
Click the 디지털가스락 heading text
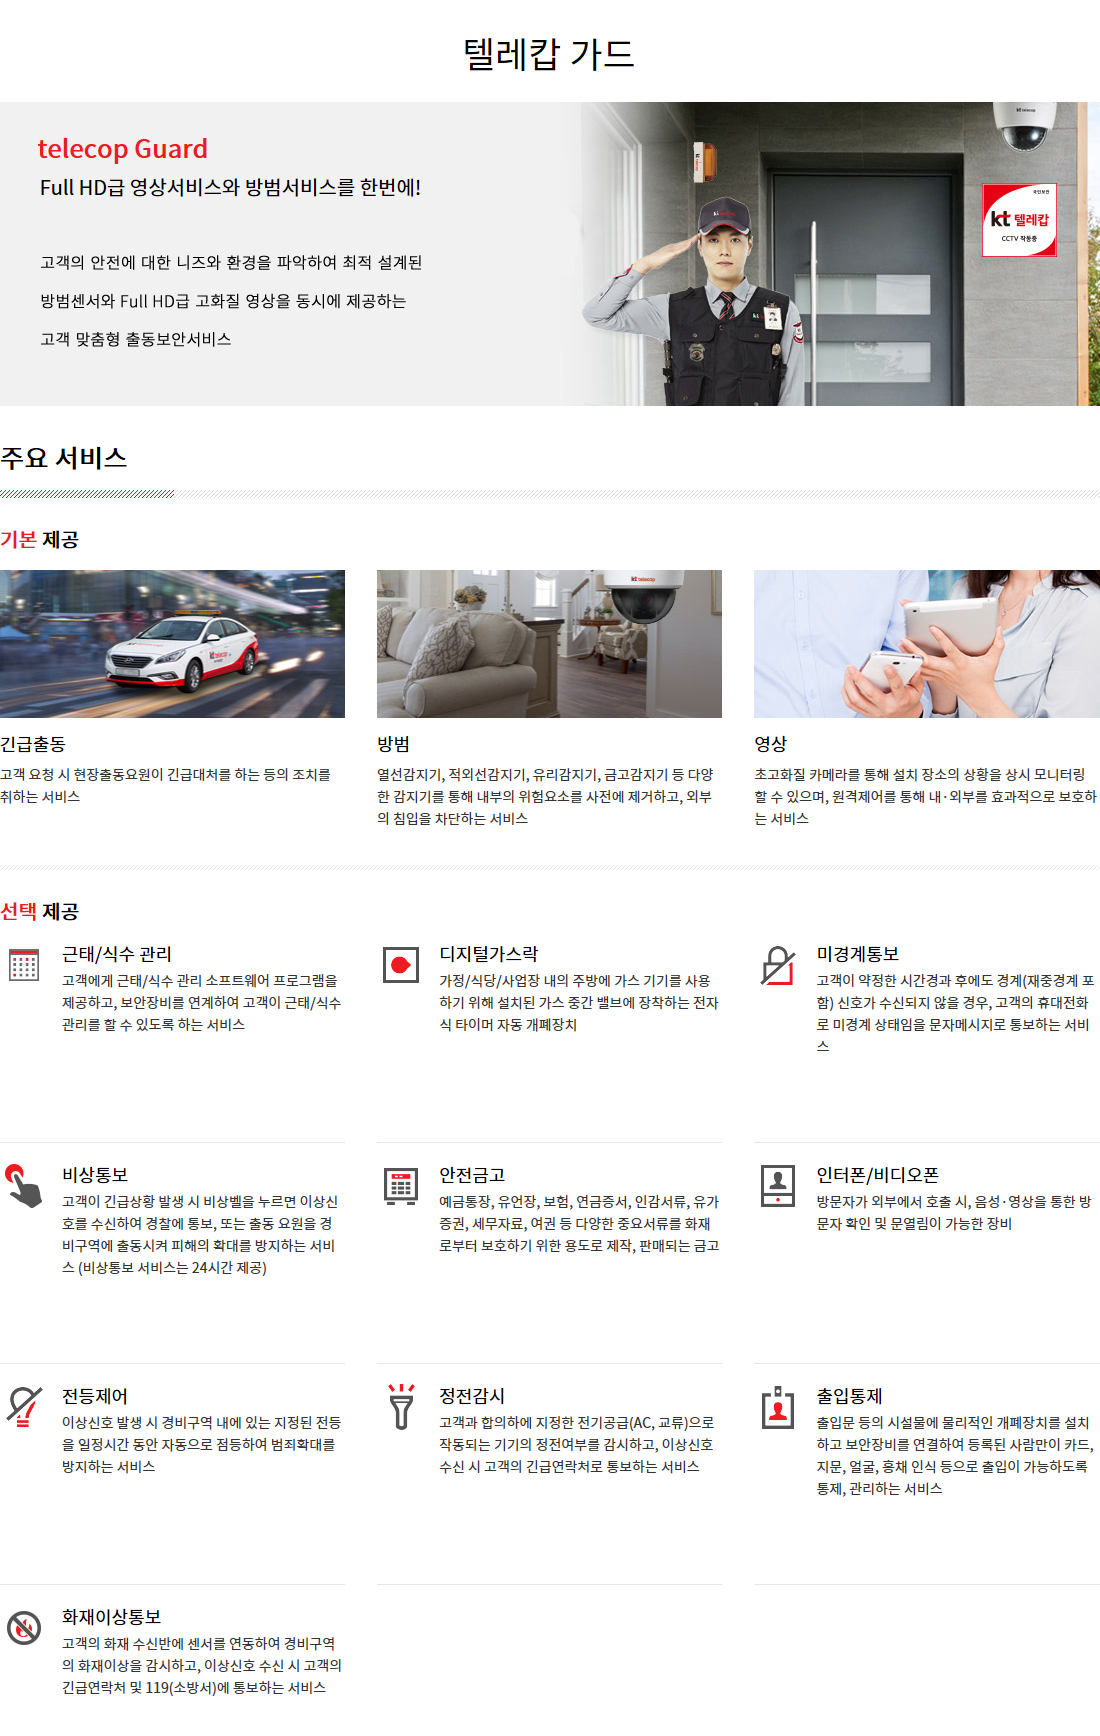tap(488, 954)
